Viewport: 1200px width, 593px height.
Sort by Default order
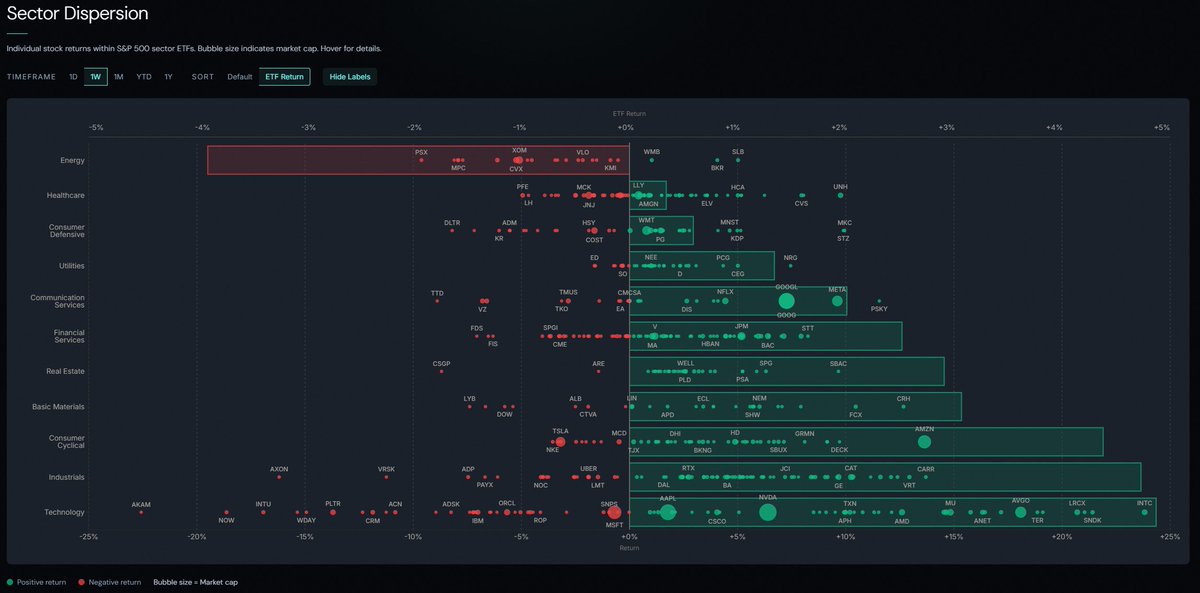click(240, 76)
